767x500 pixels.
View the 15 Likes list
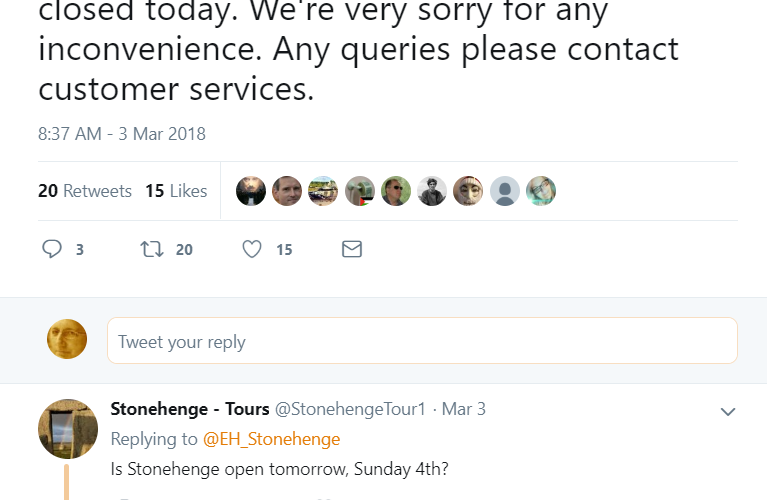point(176,191)
